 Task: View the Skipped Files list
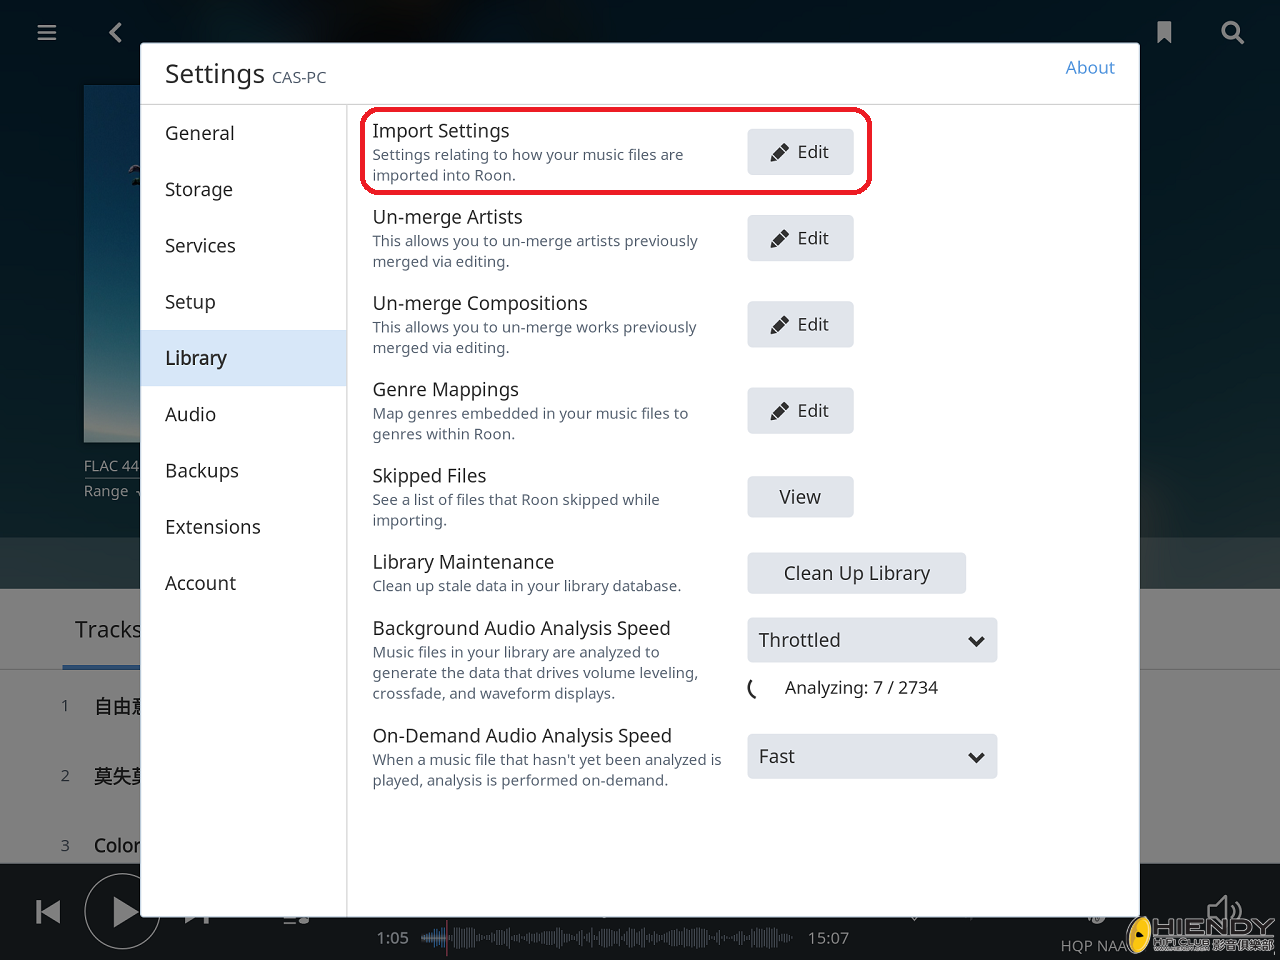(x=800, y=497)
